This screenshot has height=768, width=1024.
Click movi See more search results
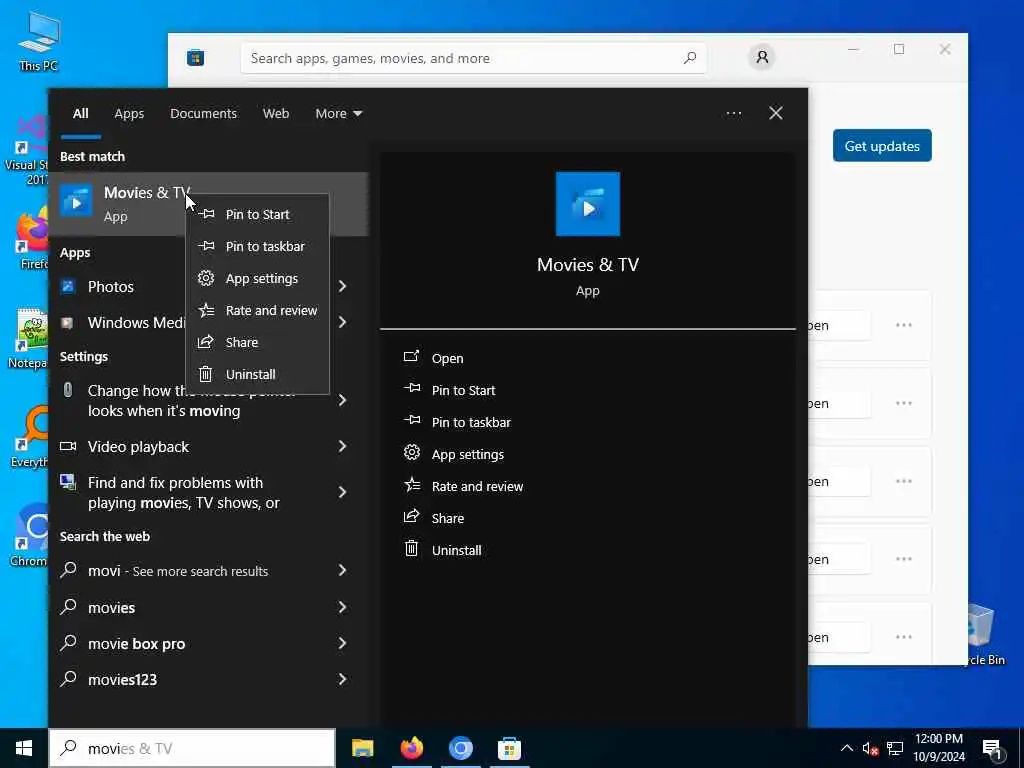178,571
